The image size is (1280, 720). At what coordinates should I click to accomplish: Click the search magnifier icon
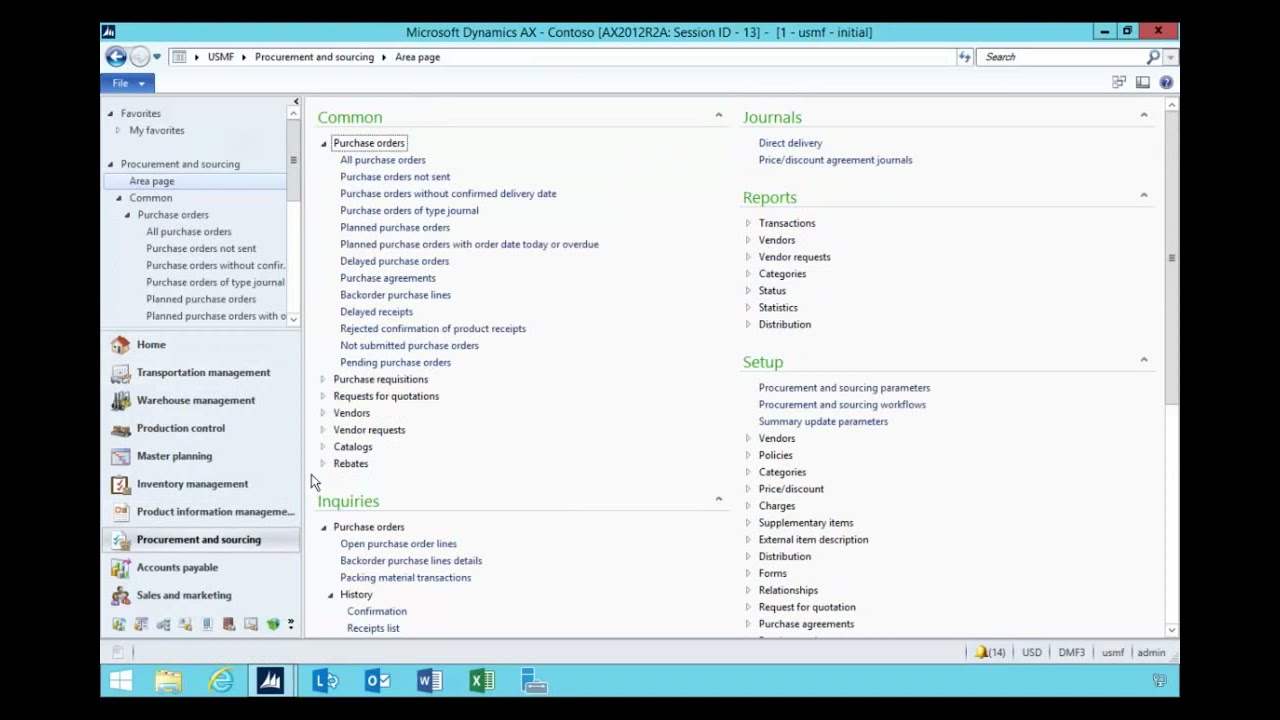tap(1153, 57)
